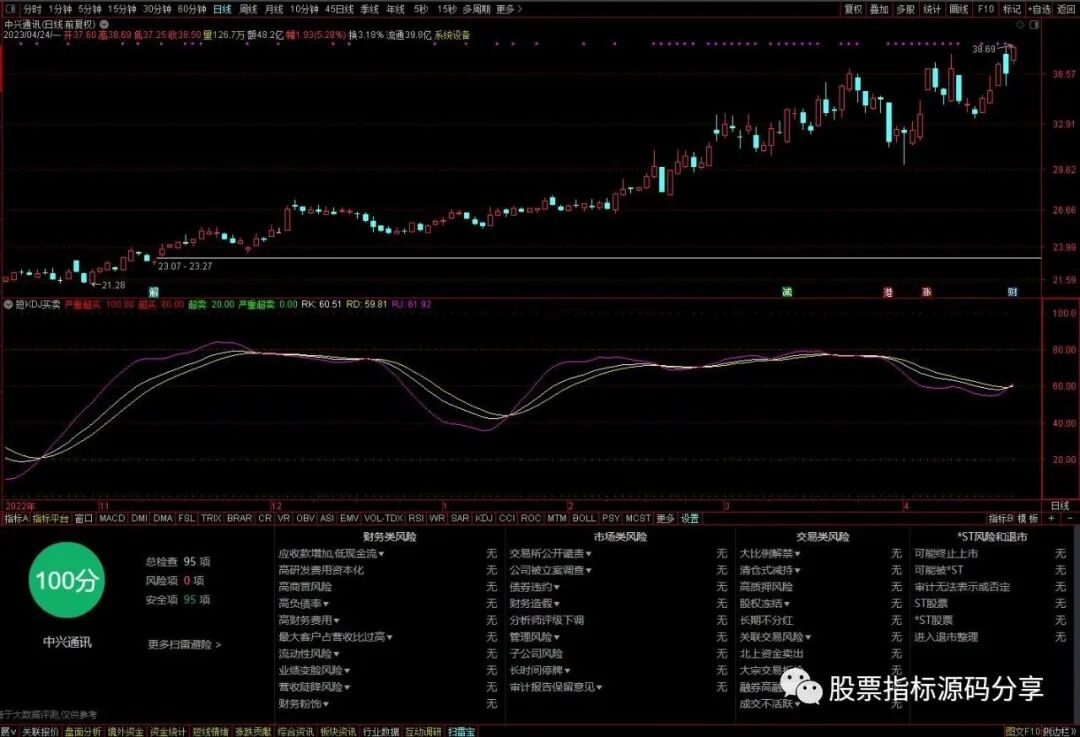Switch to the 日线 daily period tab
Screen dimensions: 1080x737
click(222, 9)
